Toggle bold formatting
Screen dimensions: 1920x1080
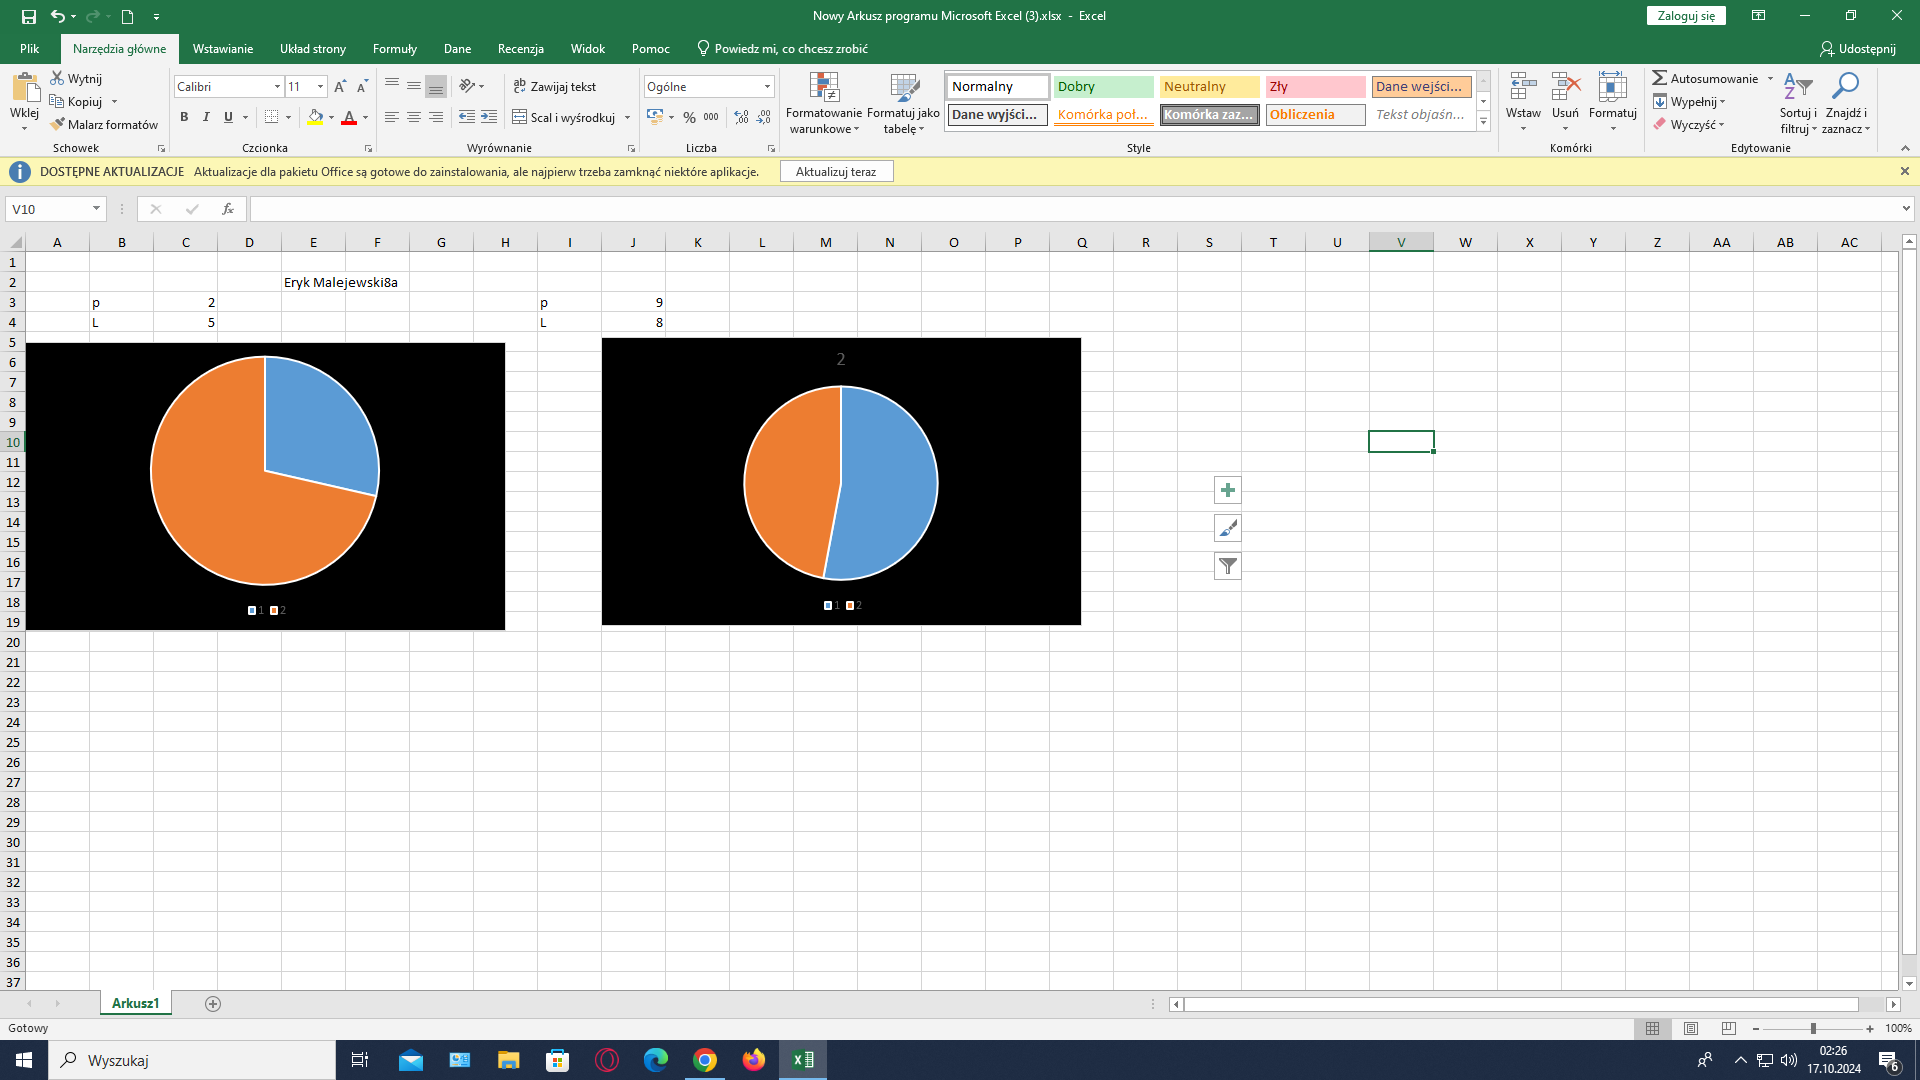[x=184, y=117]
